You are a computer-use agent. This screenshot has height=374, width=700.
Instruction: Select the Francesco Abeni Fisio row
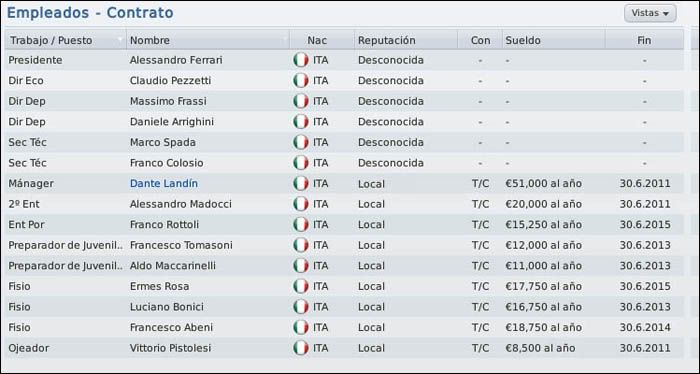pos(344,327)
